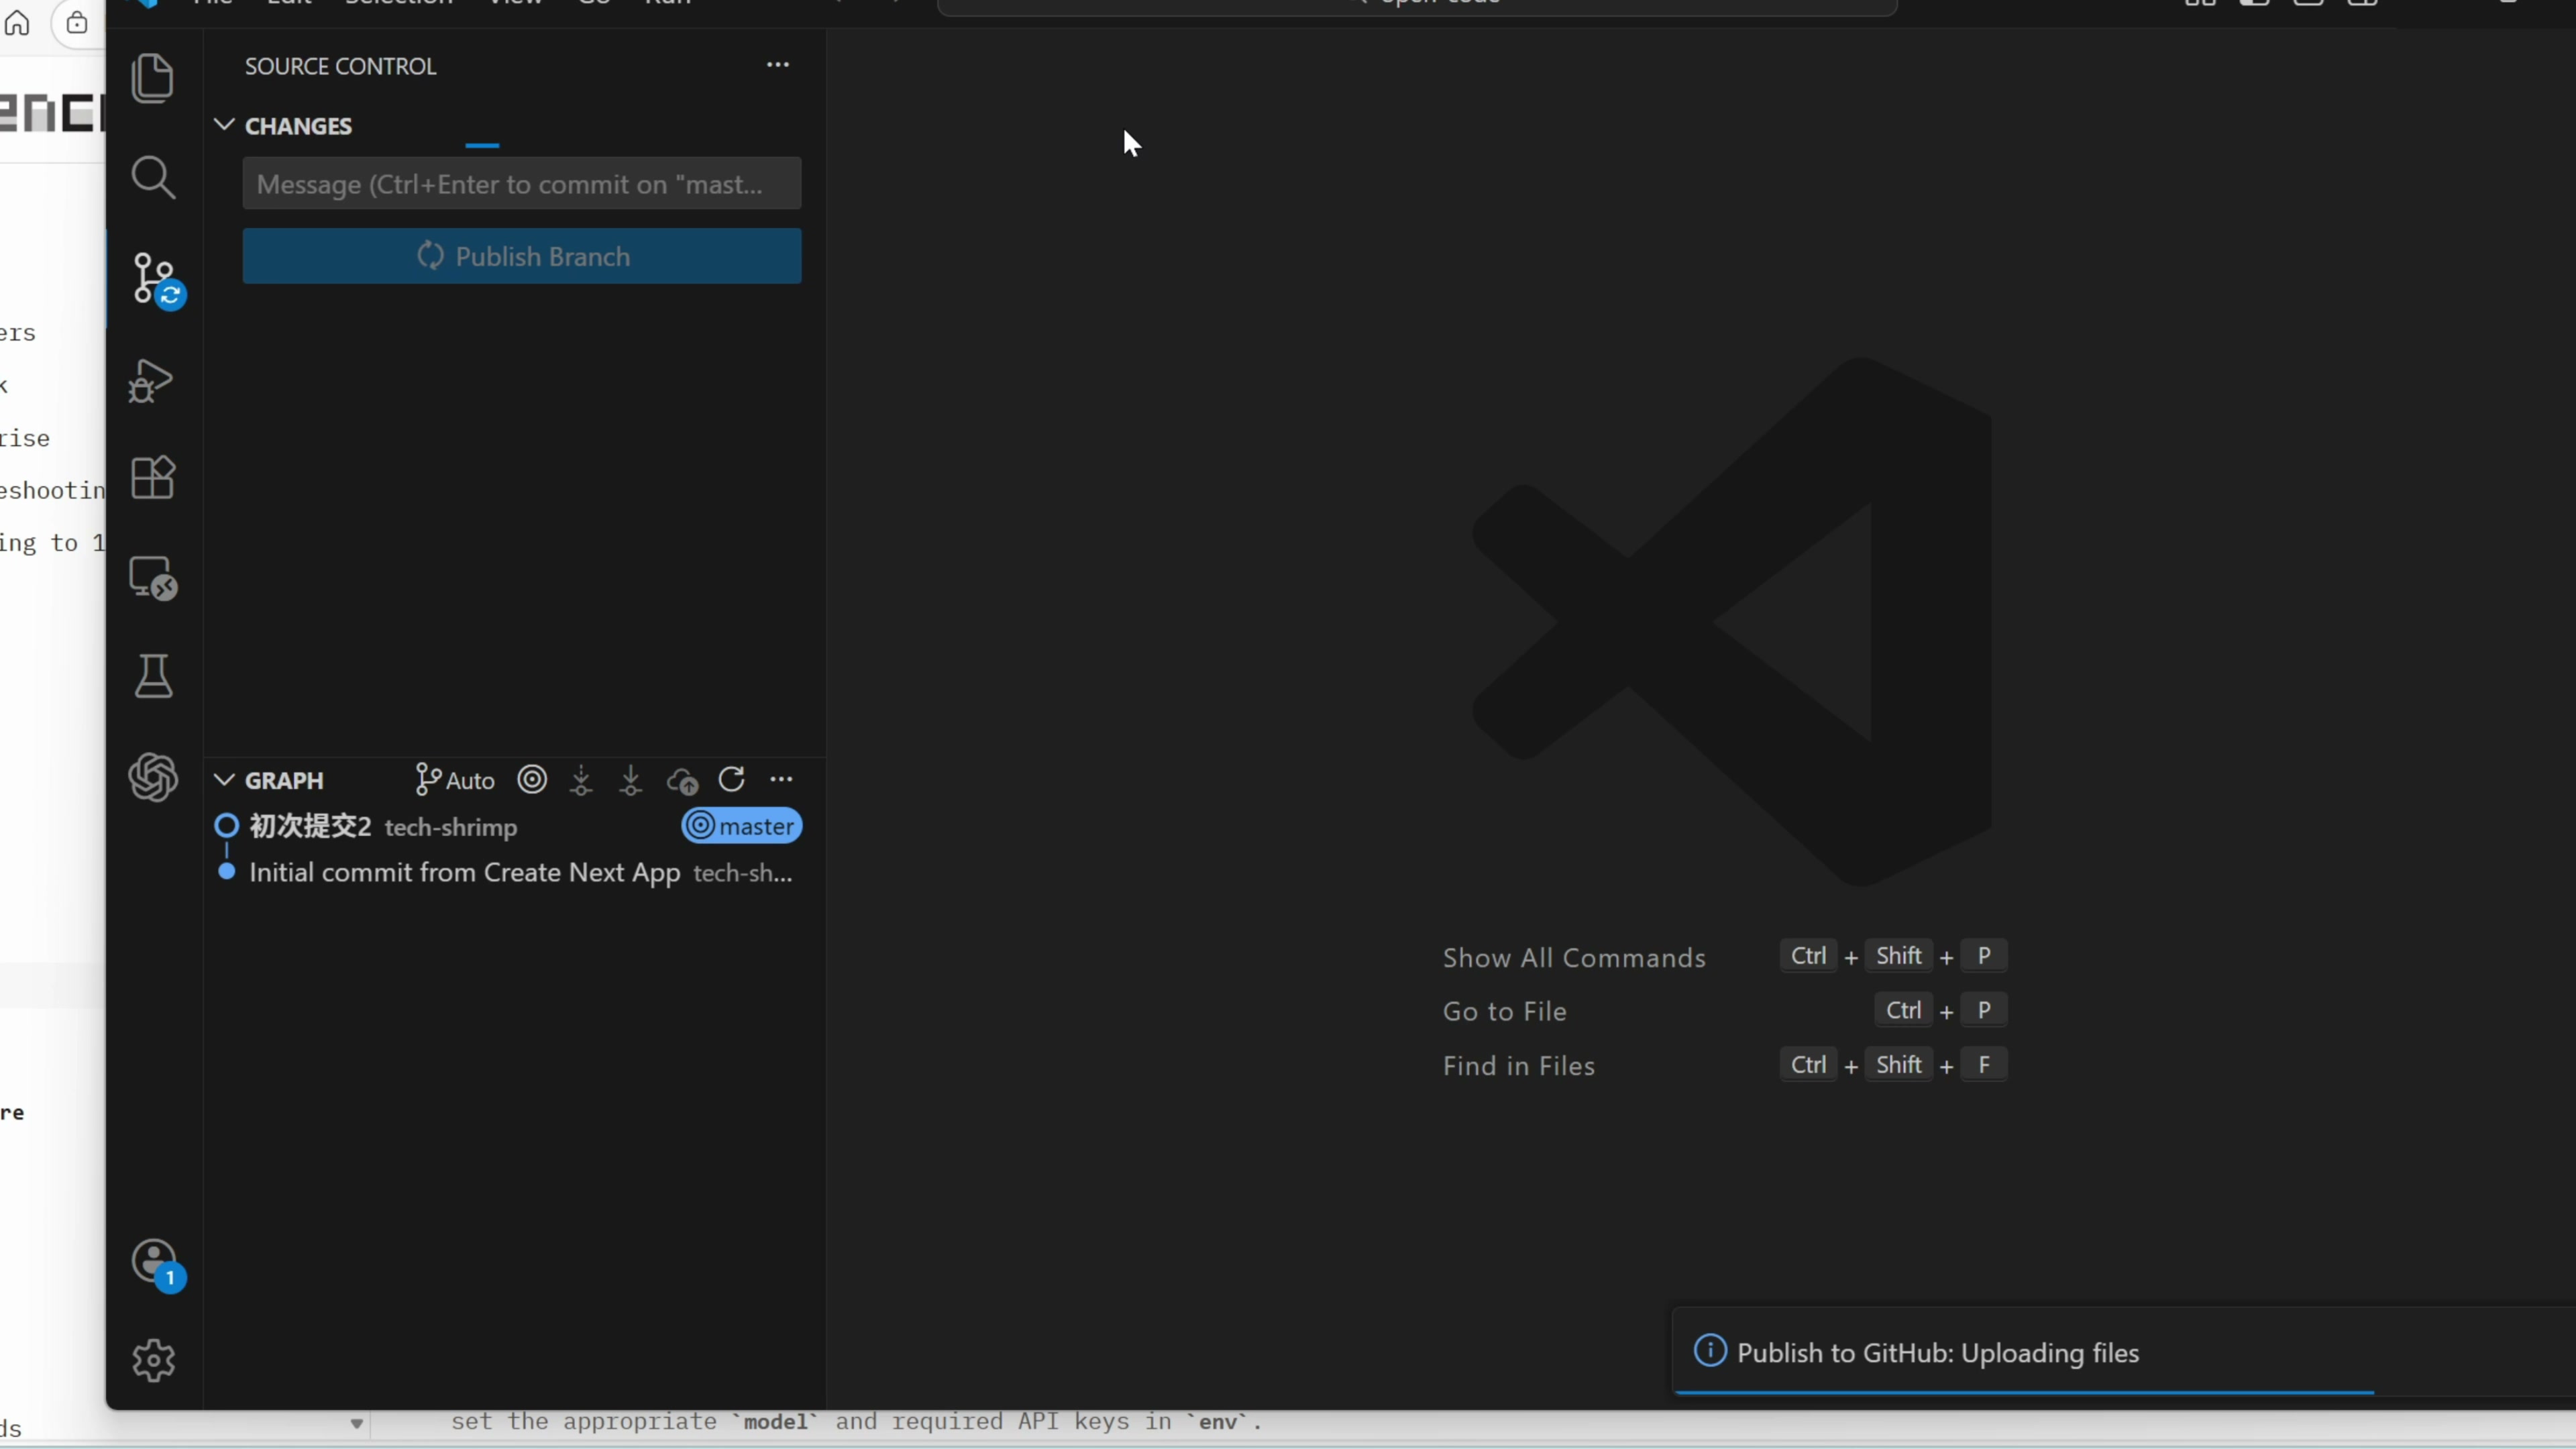Toggle go to current history item target
This screenshot has height=1449, width=2576.
(x=532, y=780)
